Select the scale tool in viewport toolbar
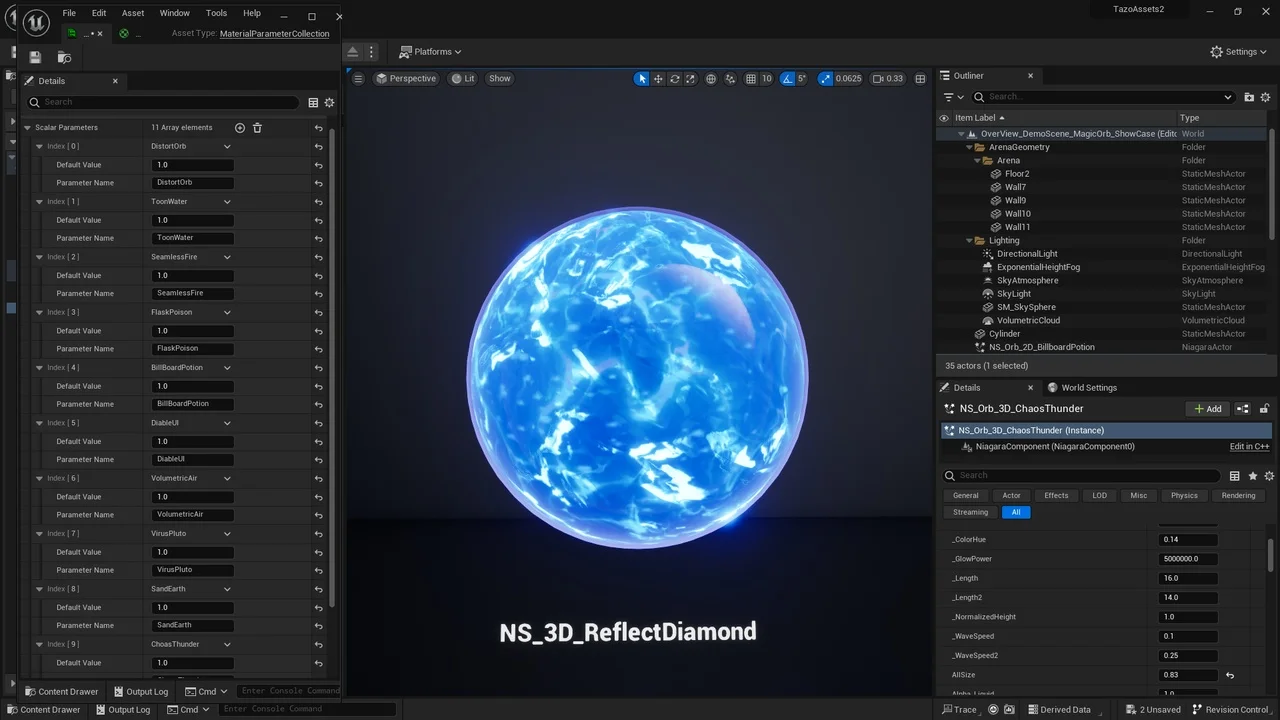Screen dimensions: 1280x720 click(x=690, y=79)
